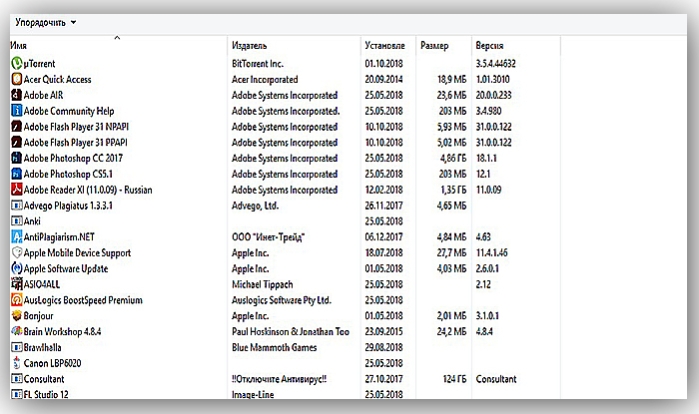Click the Acer Quick Access icon
699x414 pixels.
(16, 79)
